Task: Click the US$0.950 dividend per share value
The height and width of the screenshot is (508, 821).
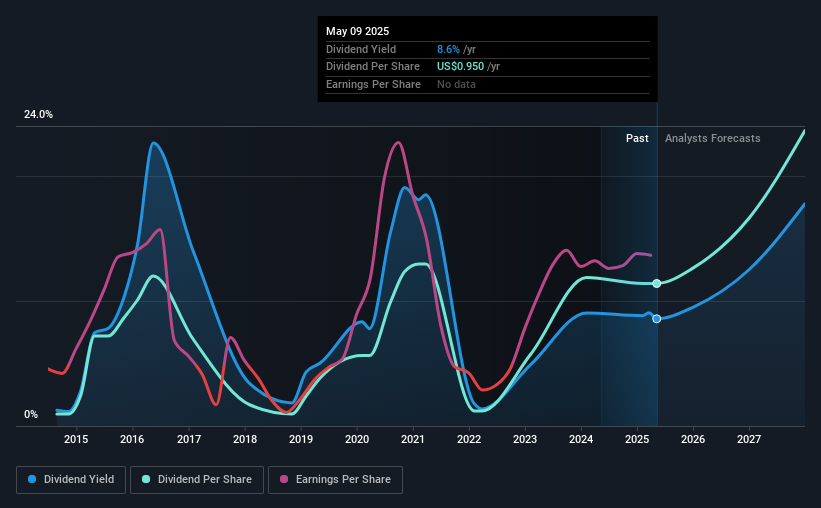Action: (x=461, y=67)
